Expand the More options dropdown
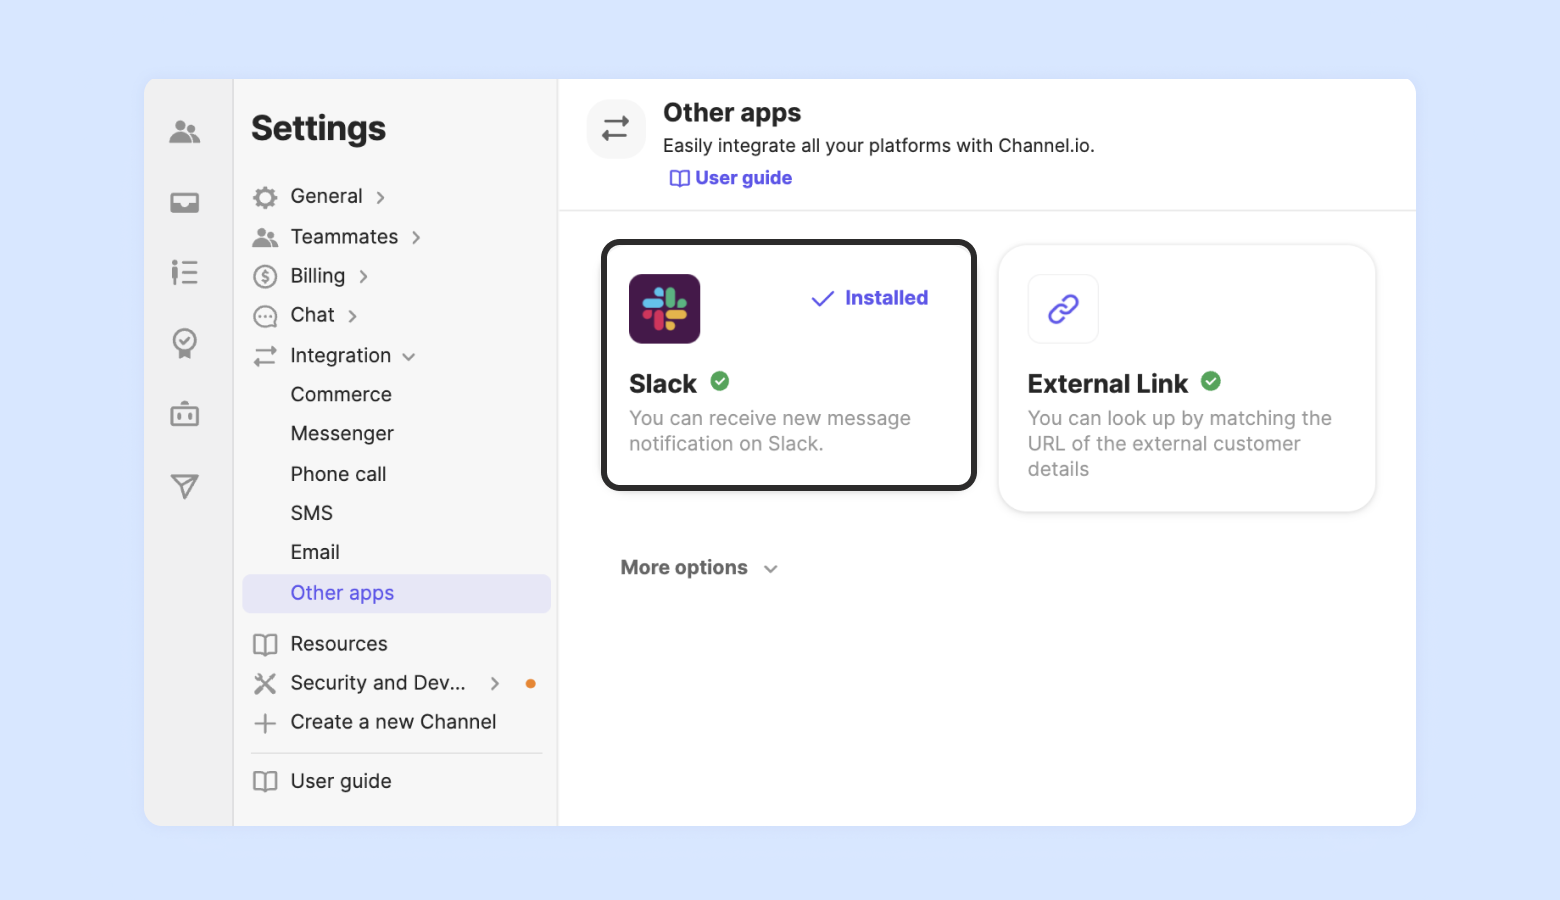Image resolution: width=1560 pixels, height=900 pixels. tap(699, 568)
